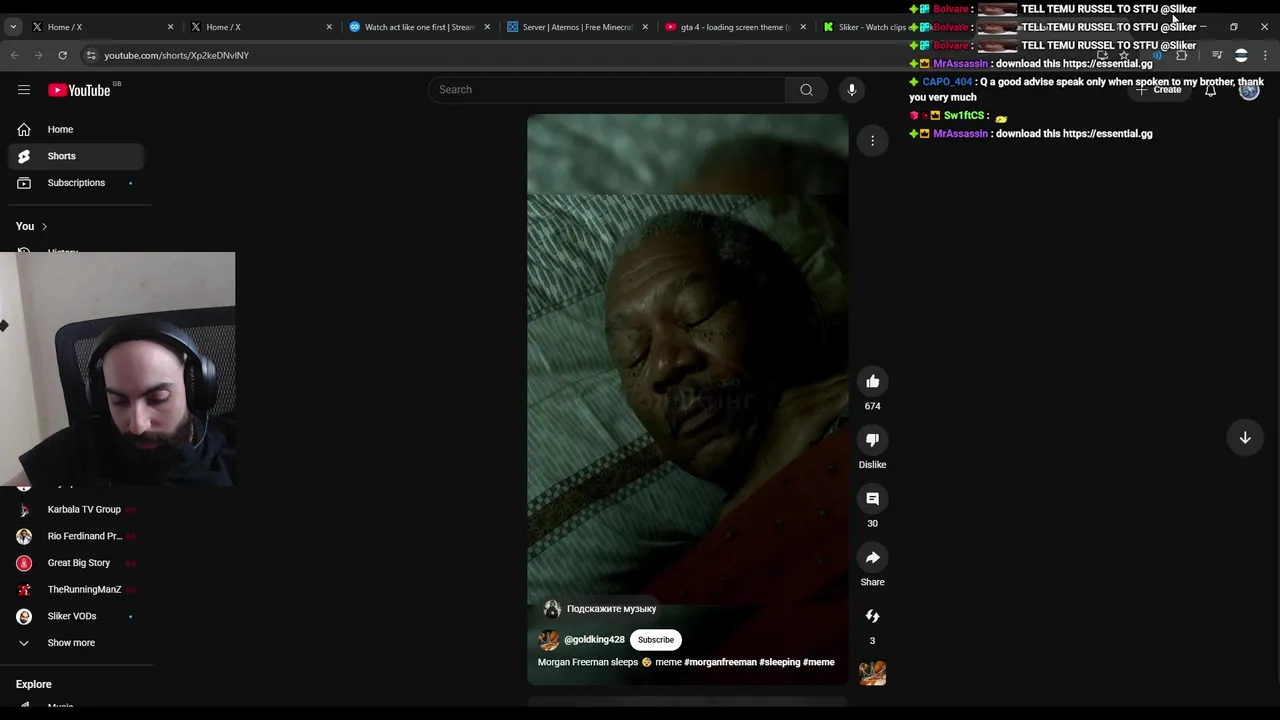
Task: Select Shorts in the sidebar
Action: [76, 156]
